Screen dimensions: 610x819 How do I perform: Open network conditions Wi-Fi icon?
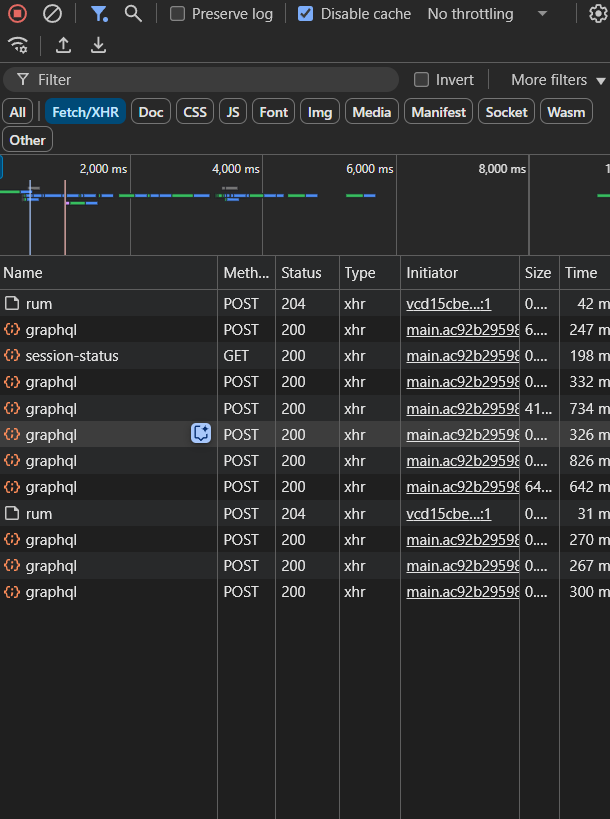coord(17,45)
